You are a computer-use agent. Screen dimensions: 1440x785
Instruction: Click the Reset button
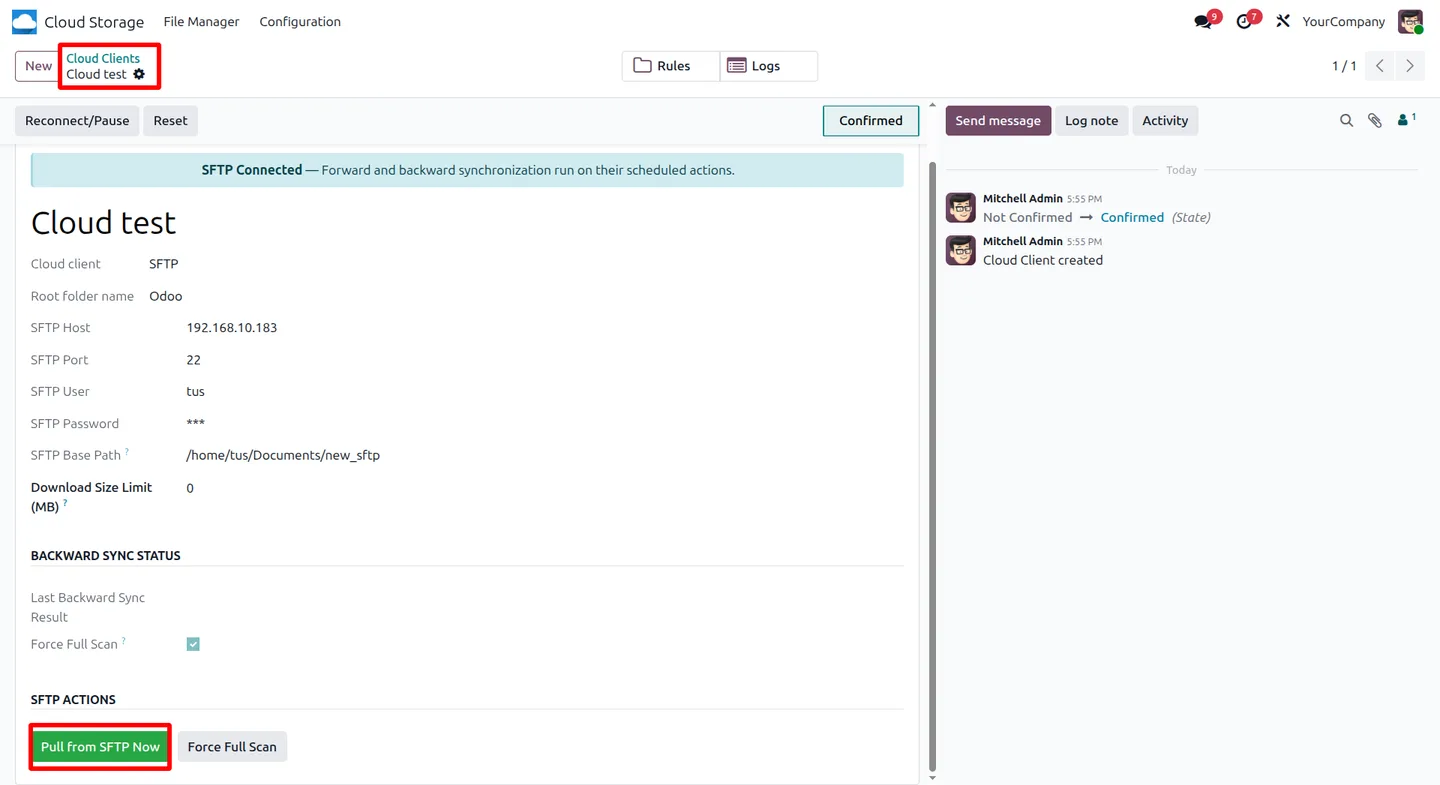(170, 121)
